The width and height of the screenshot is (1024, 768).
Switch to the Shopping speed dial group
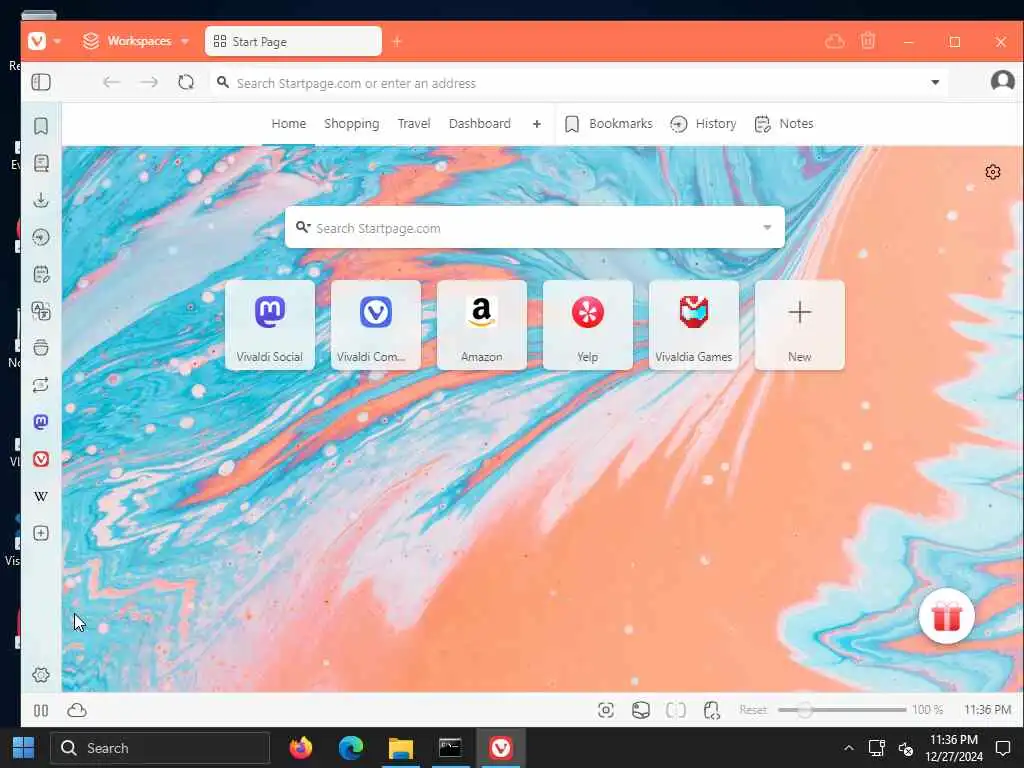pos(351,123)
